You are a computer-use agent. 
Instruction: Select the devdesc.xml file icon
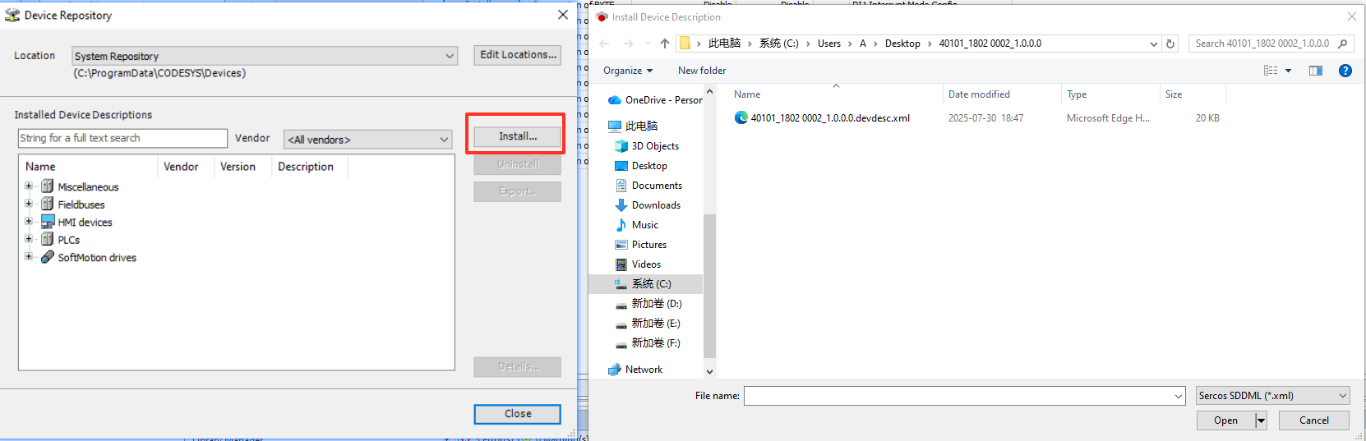[741, 118]
